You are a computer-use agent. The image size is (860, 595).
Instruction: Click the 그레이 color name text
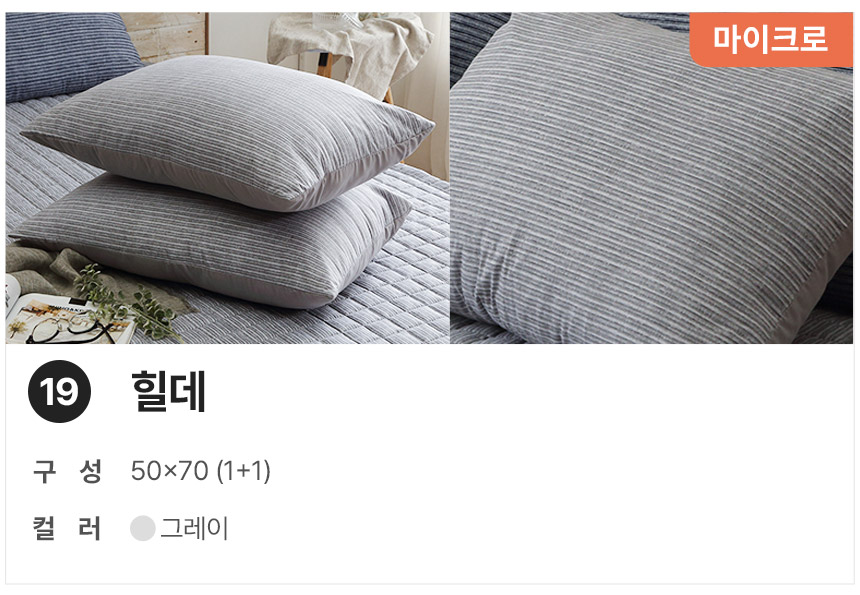[194, 528]
